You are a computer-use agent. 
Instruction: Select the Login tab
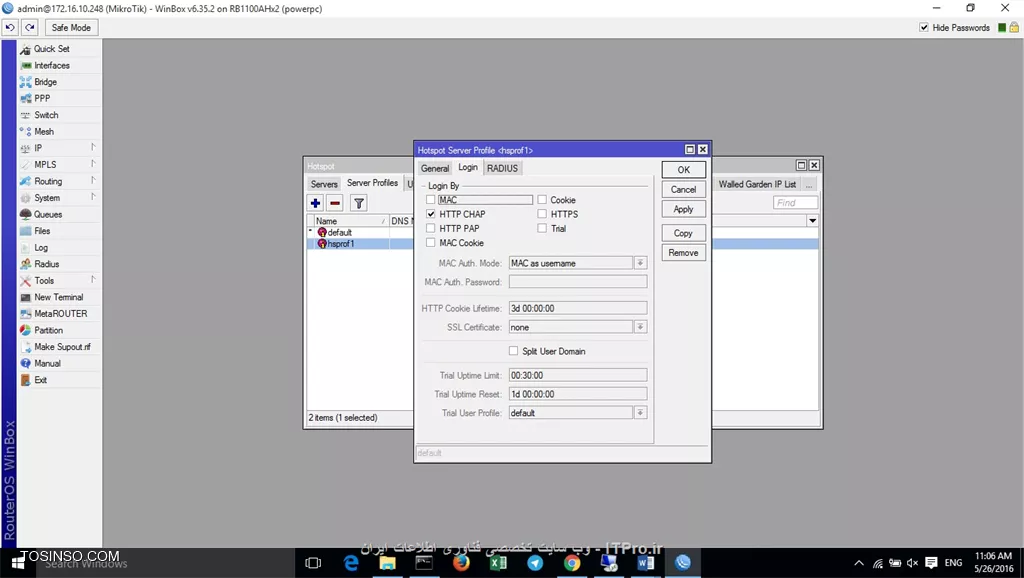click(468, 167)
